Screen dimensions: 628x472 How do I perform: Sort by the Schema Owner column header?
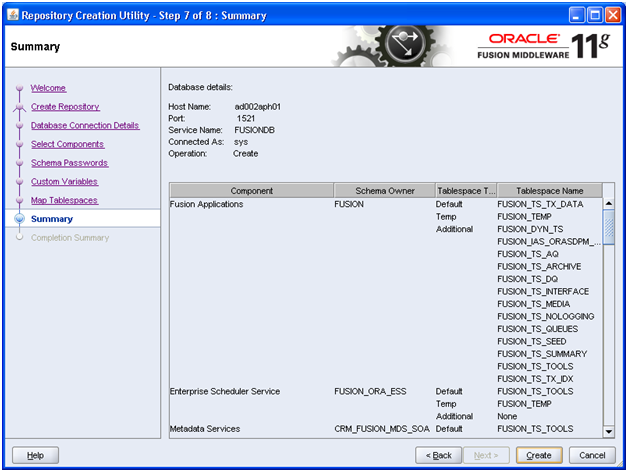coord(384,191)
